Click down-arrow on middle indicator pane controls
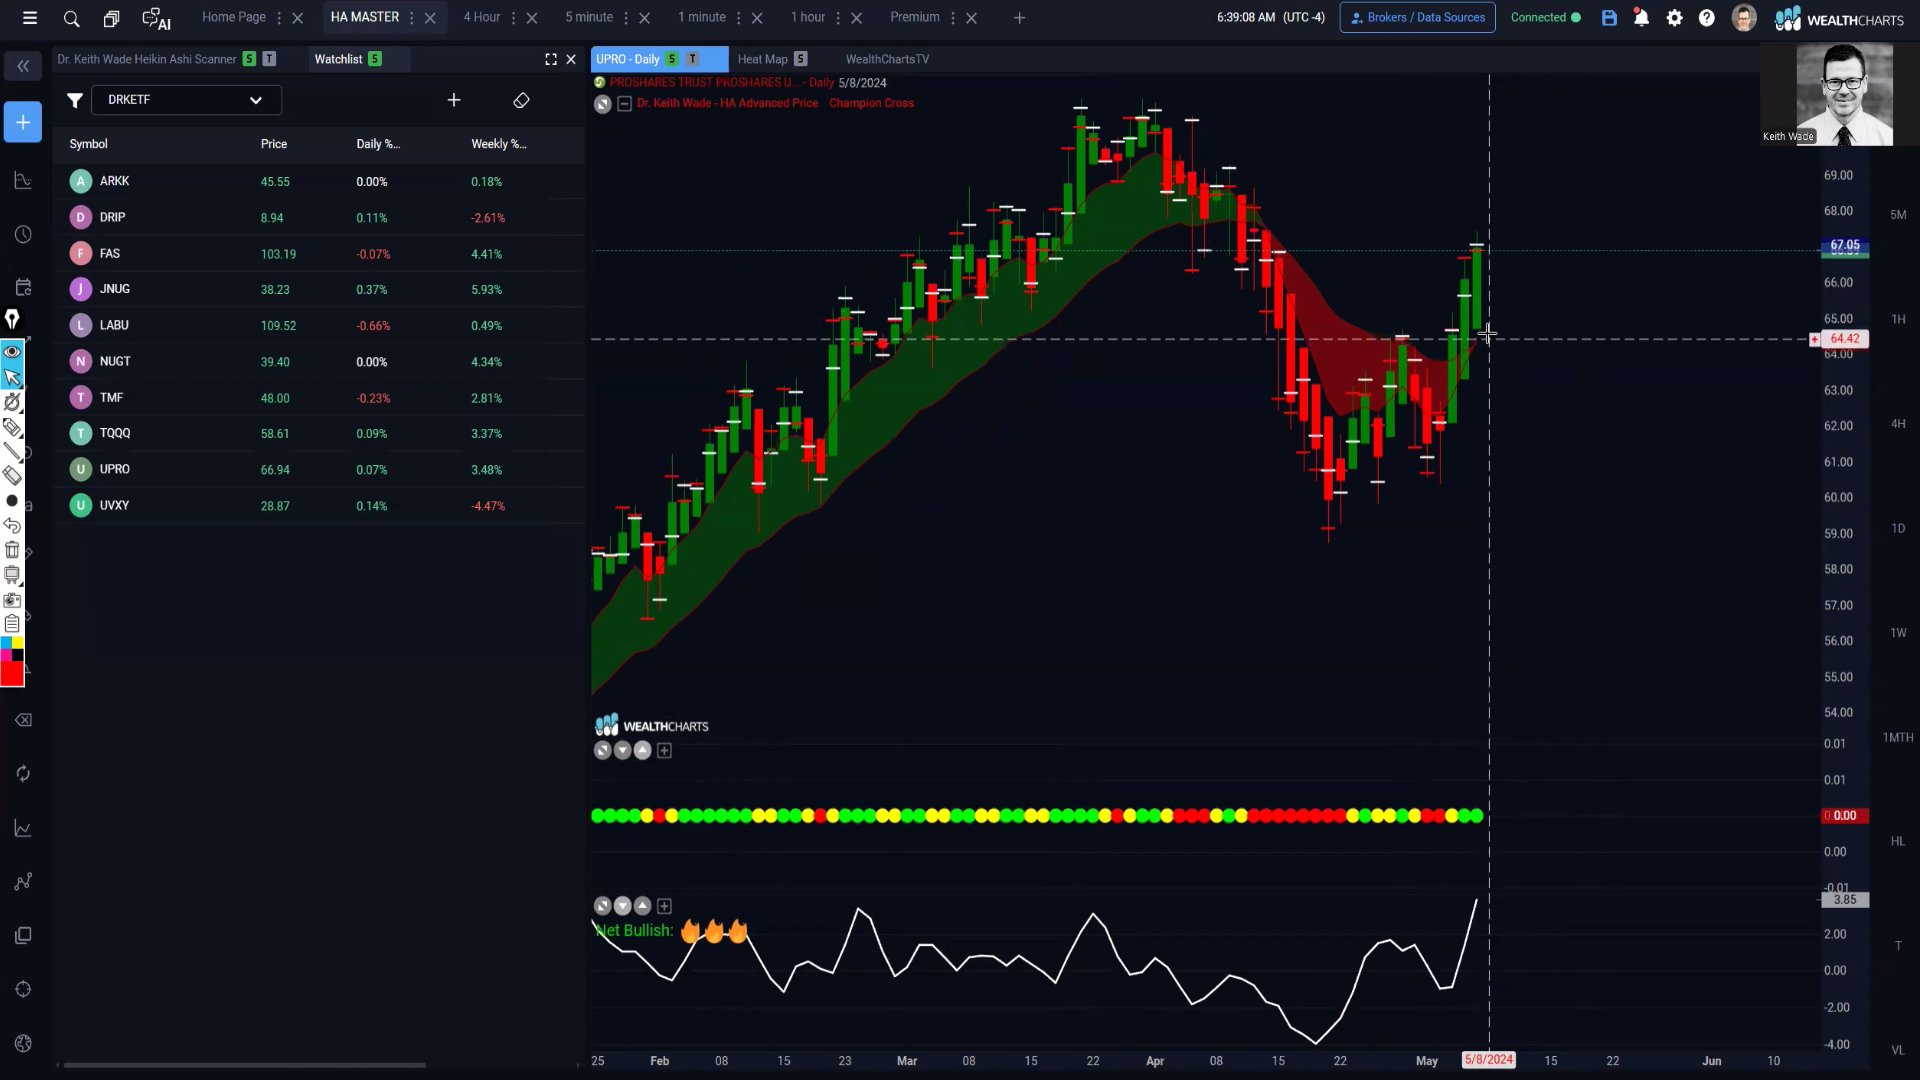1920x1080 pixels. [x=623, y=750]
